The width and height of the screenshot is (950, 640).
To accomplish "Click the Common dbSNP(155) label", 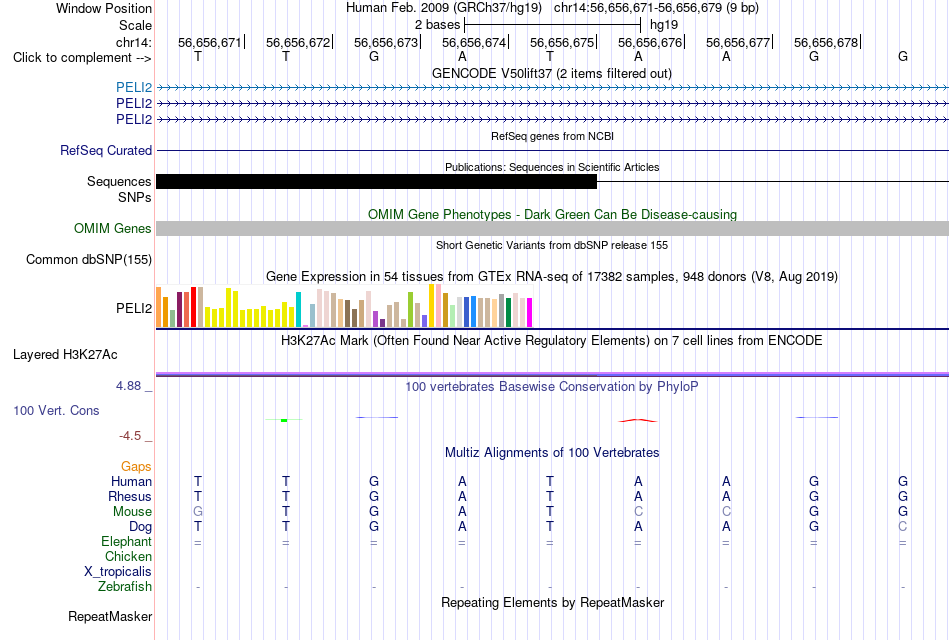I will coord(89,259).
